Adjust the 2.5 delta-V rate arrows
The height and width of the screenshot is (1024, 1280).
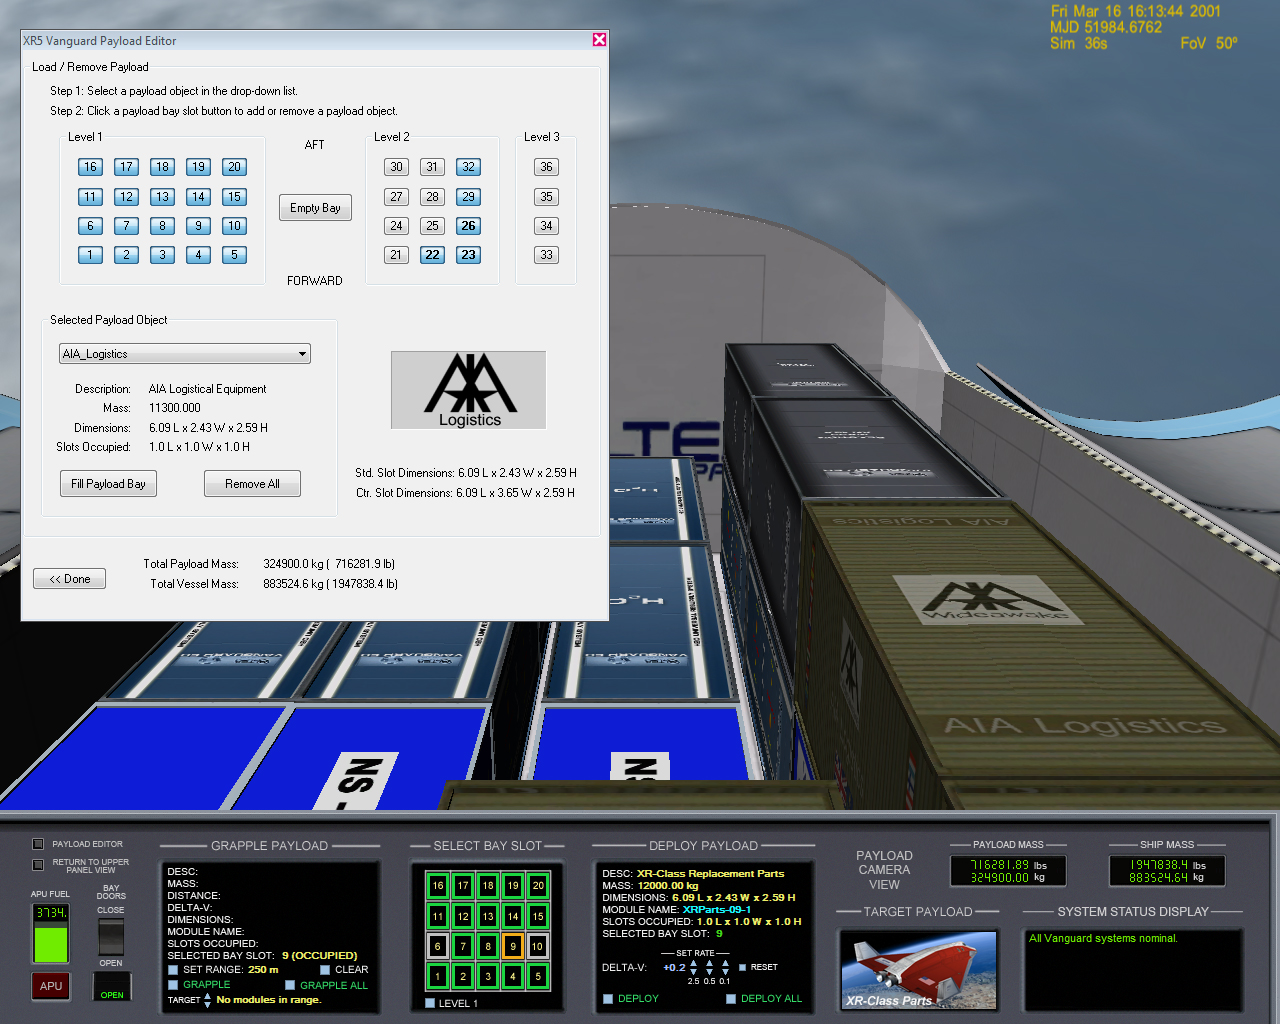click(693, 968)
